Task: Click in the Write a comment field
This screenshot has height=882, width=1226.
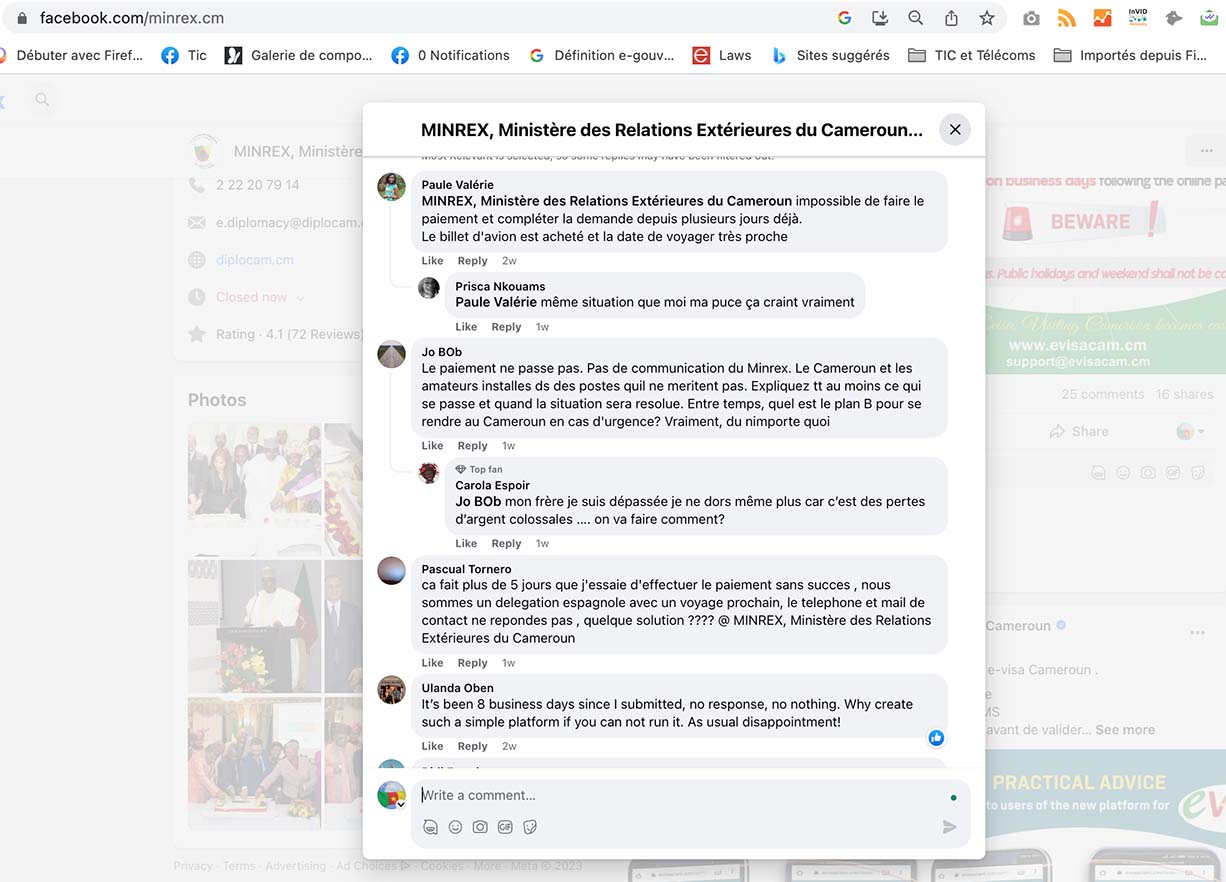Action: click(680, 795)
